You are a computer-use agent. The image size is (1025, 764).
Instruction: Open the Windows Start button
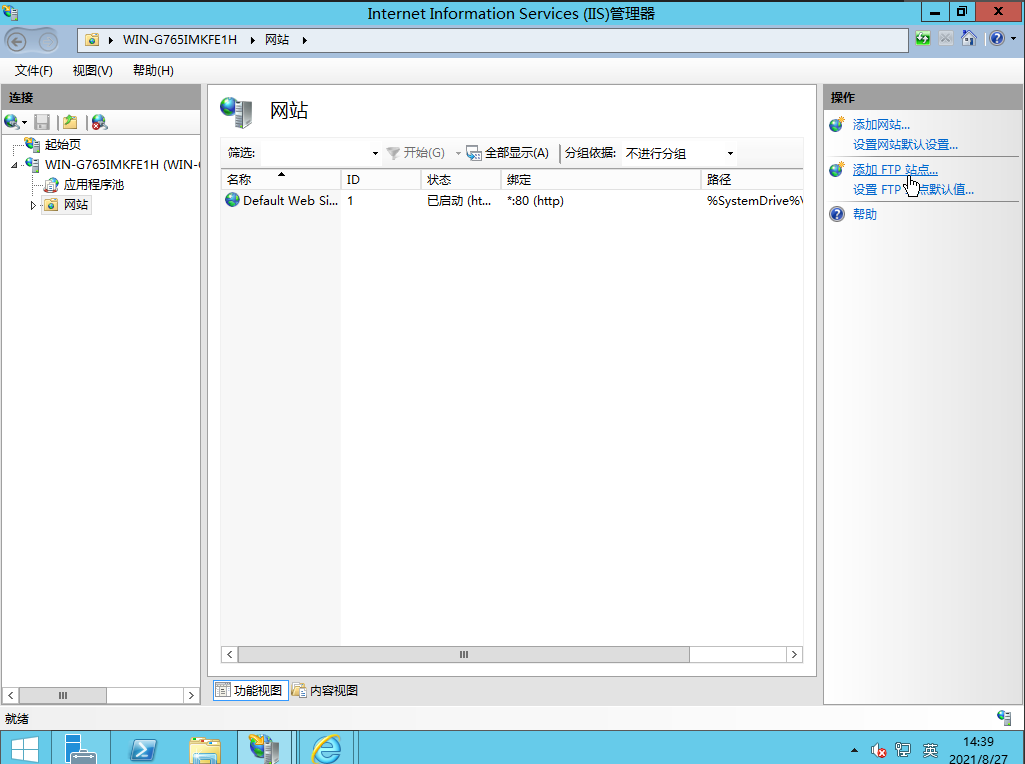click(25, 749)
